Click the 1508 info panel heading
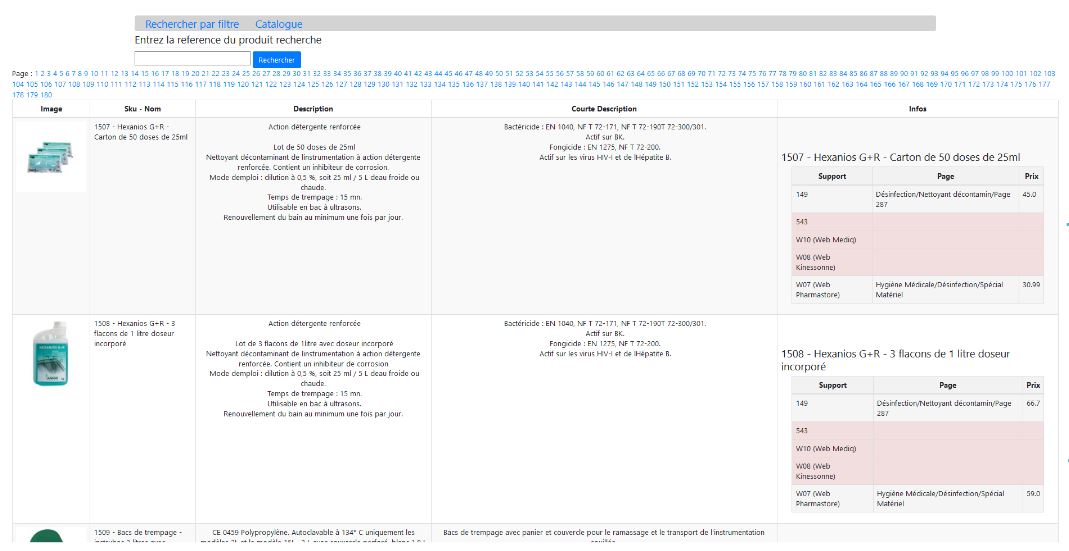Screen dimensions: 1069x551 coord(895,360)
